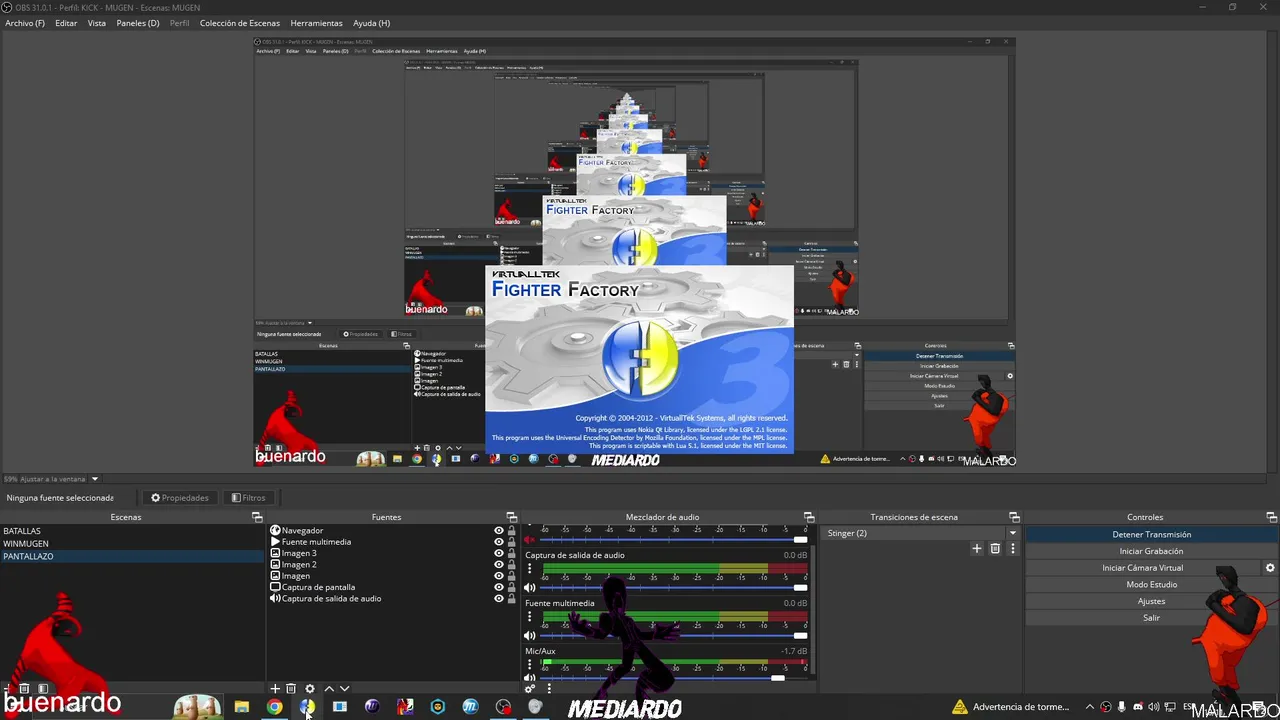1280x720 pixels.
Task: Open the Colección de Escenas menu
Action: point(240,23)
